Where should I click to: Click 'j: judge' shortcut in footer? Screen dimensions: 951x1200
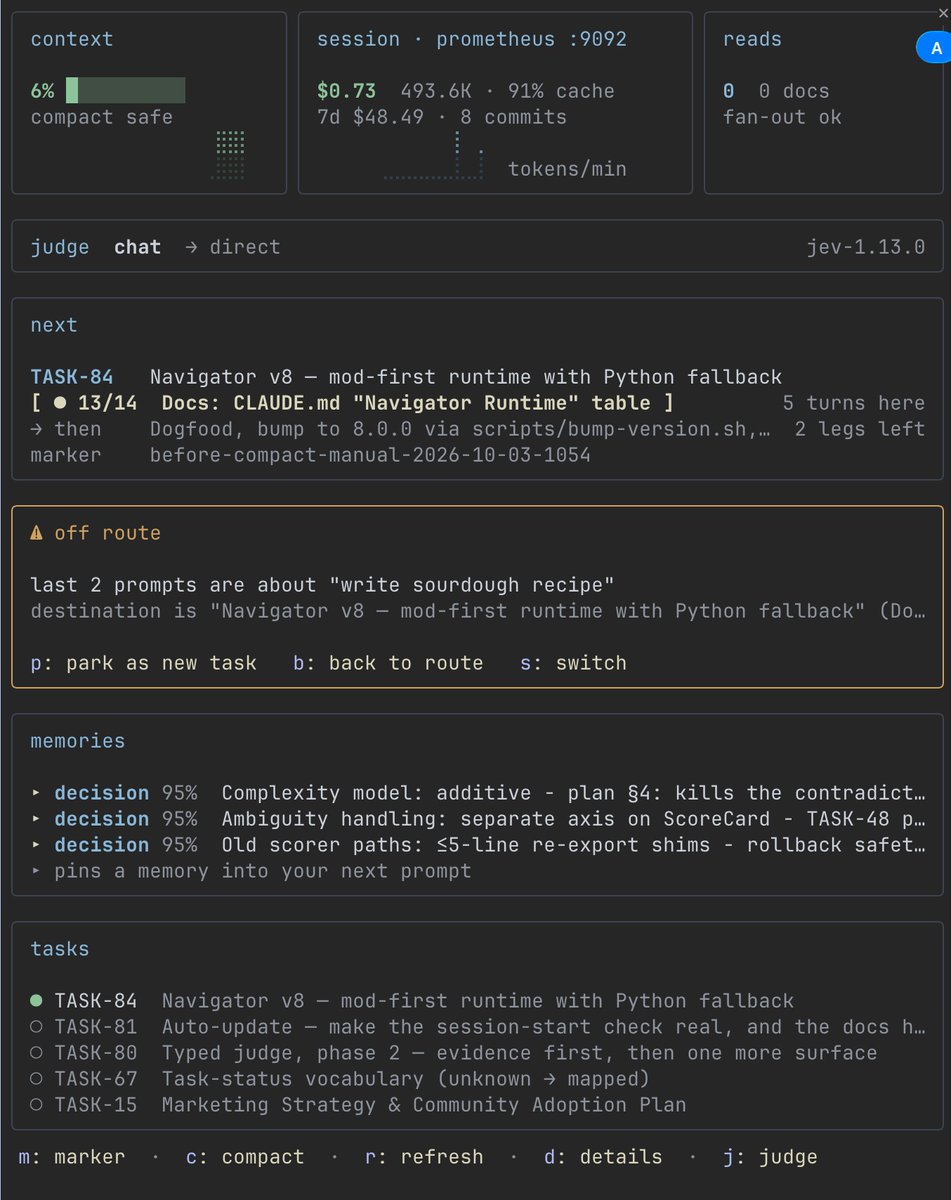tap(770, 1157)
